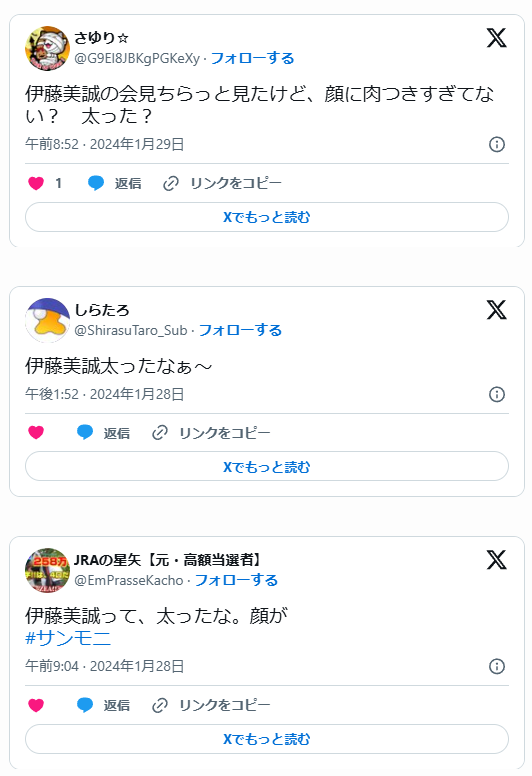Viewport: 532px width, 776px height.
Task: Follow @EmPrasseKacho via フォローする
Action: pos(237,580)
